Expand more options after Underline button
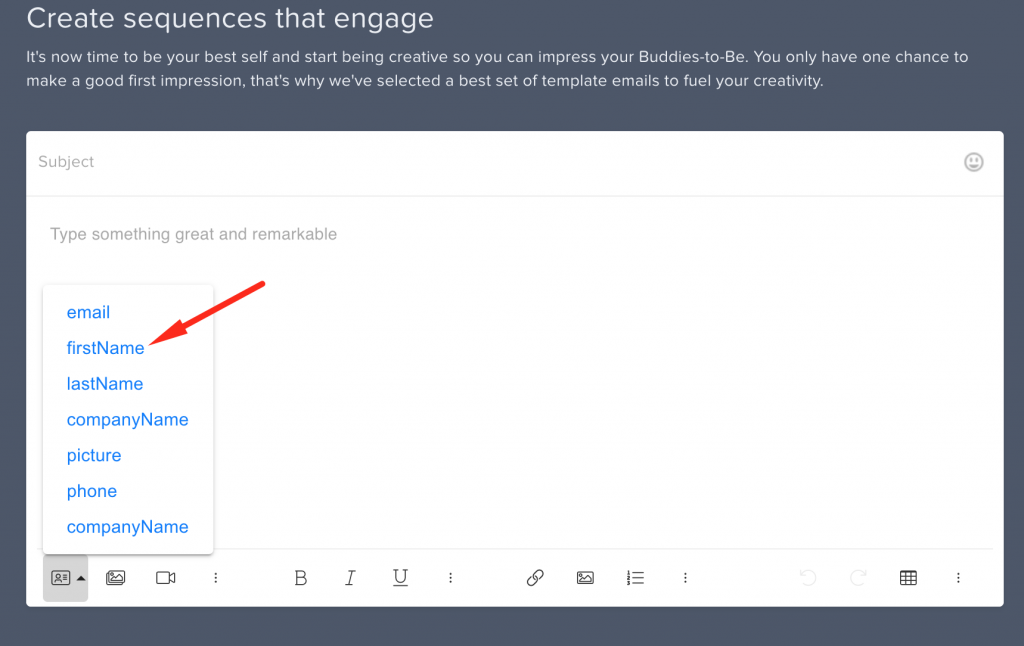The image size is (1024, 646). 451,578
